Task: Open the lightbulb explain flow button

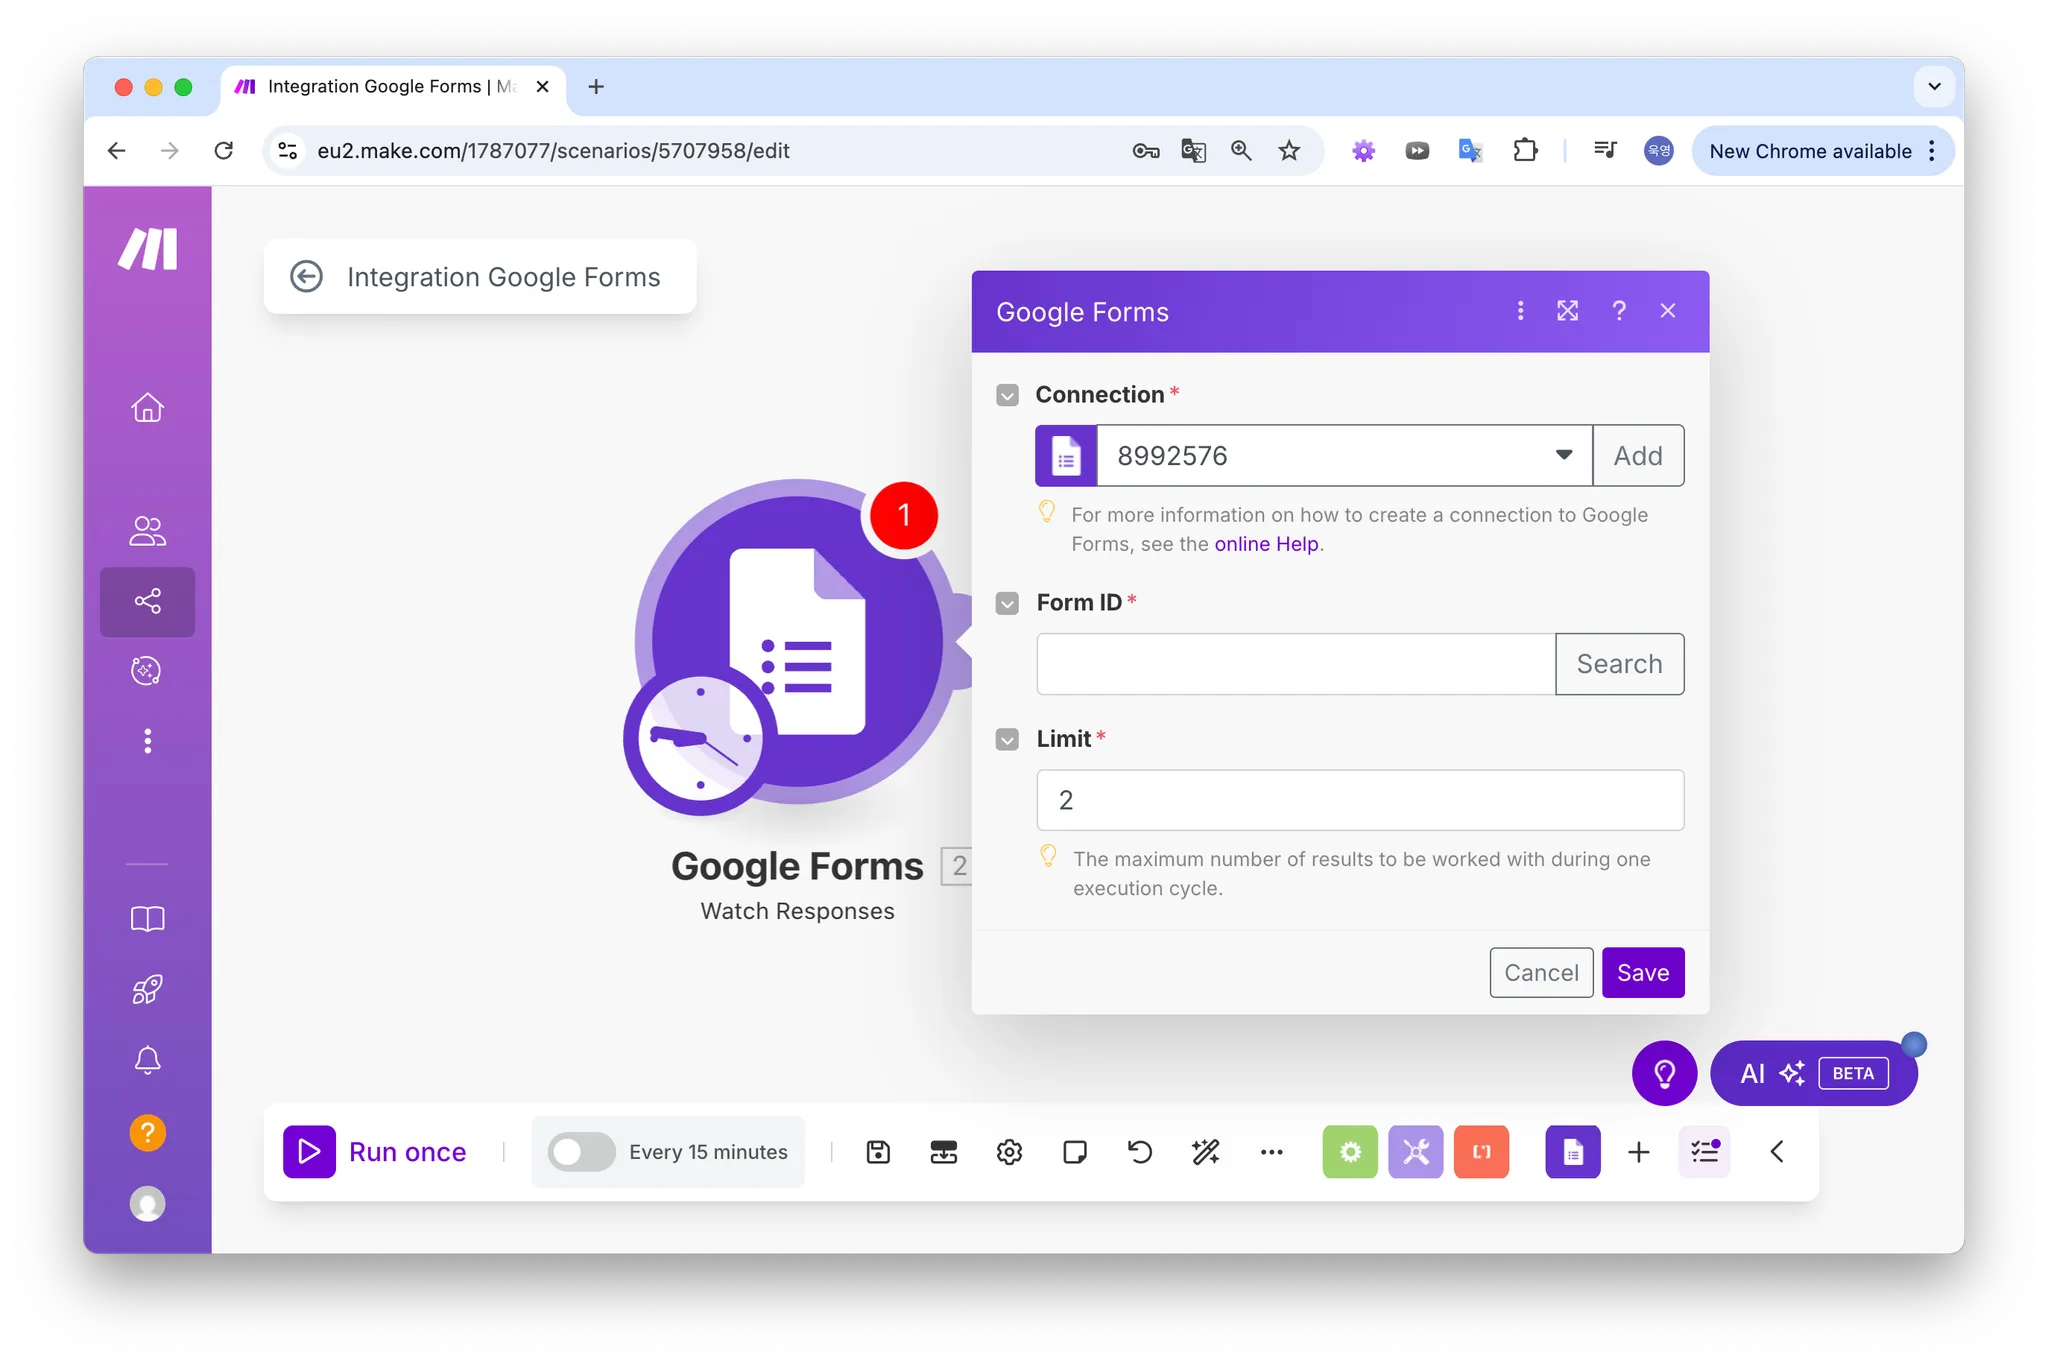Action: tap(1665, 1073)
